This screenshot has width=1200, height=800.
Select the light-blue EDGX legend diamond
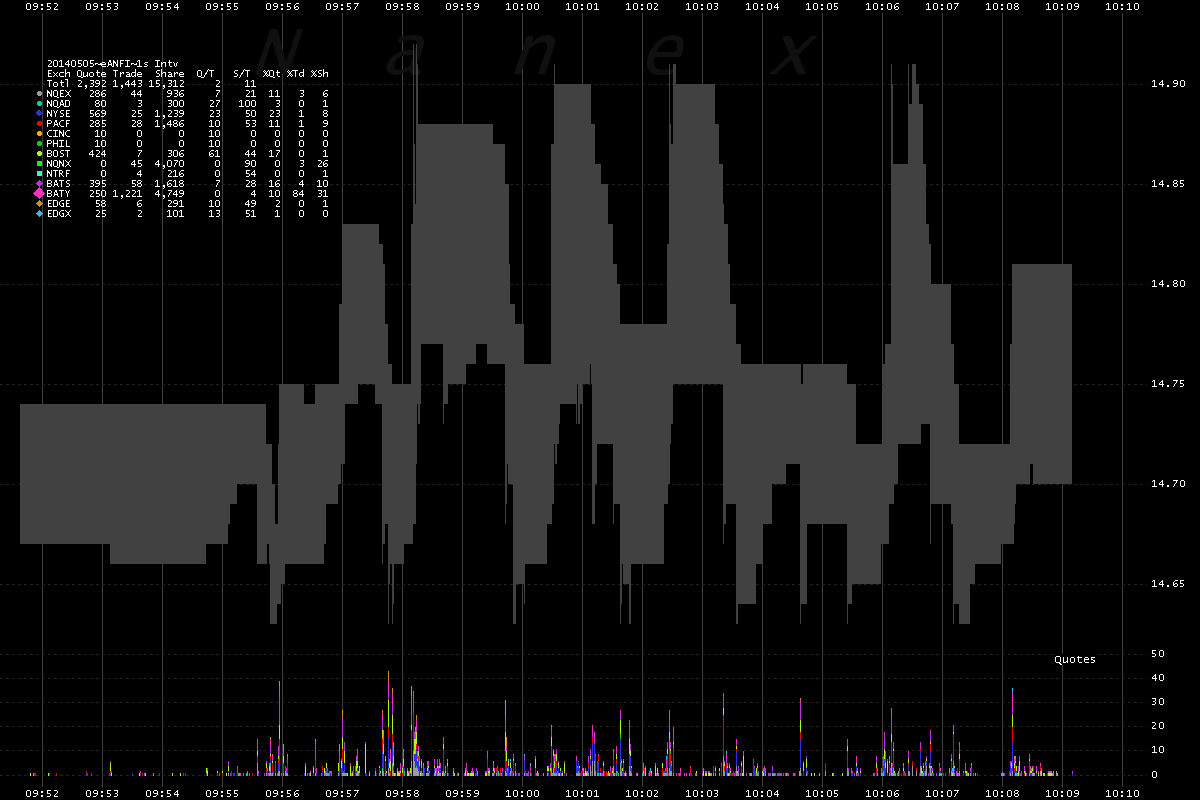pos(38,213)
